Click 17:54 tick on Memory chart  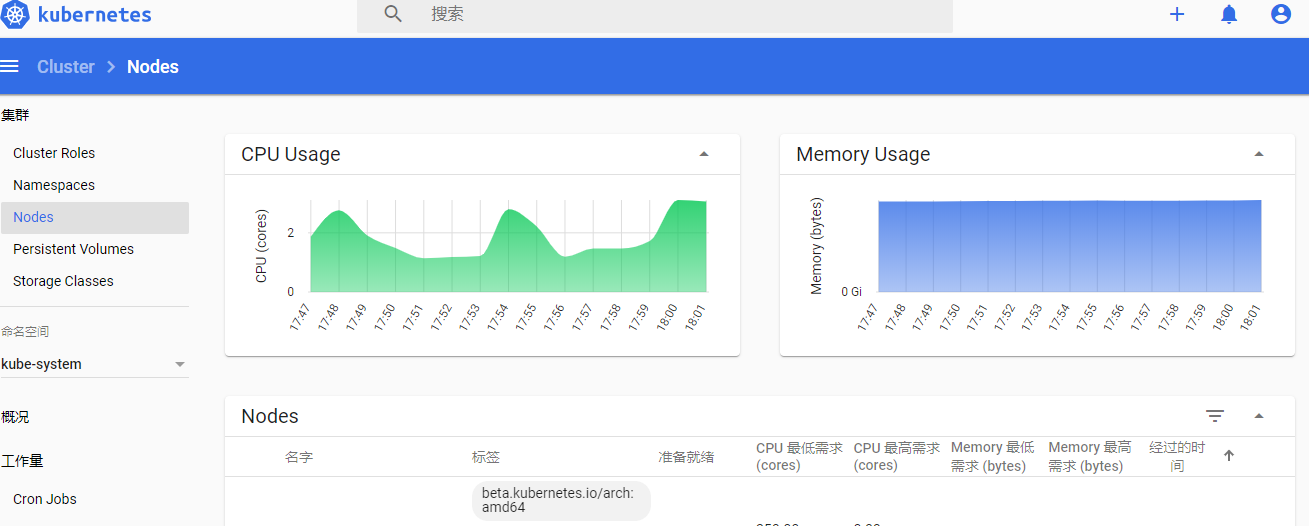pyautogui.click(x=1060, y=316)
